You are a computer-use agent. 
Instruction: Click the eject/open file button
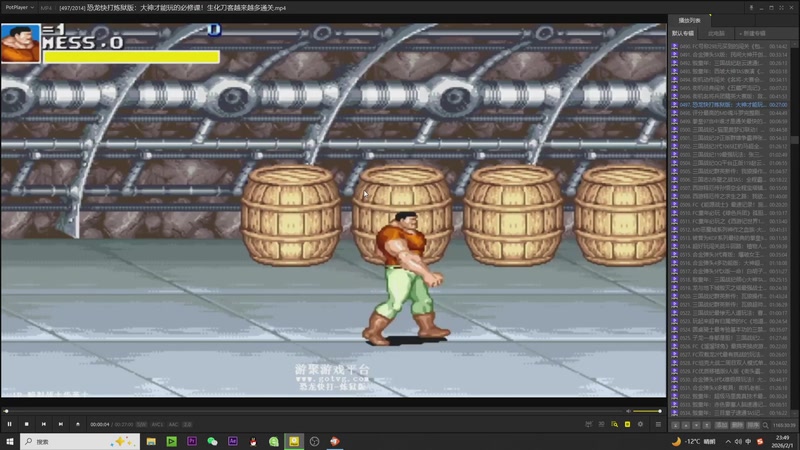(x=78, y=424)
